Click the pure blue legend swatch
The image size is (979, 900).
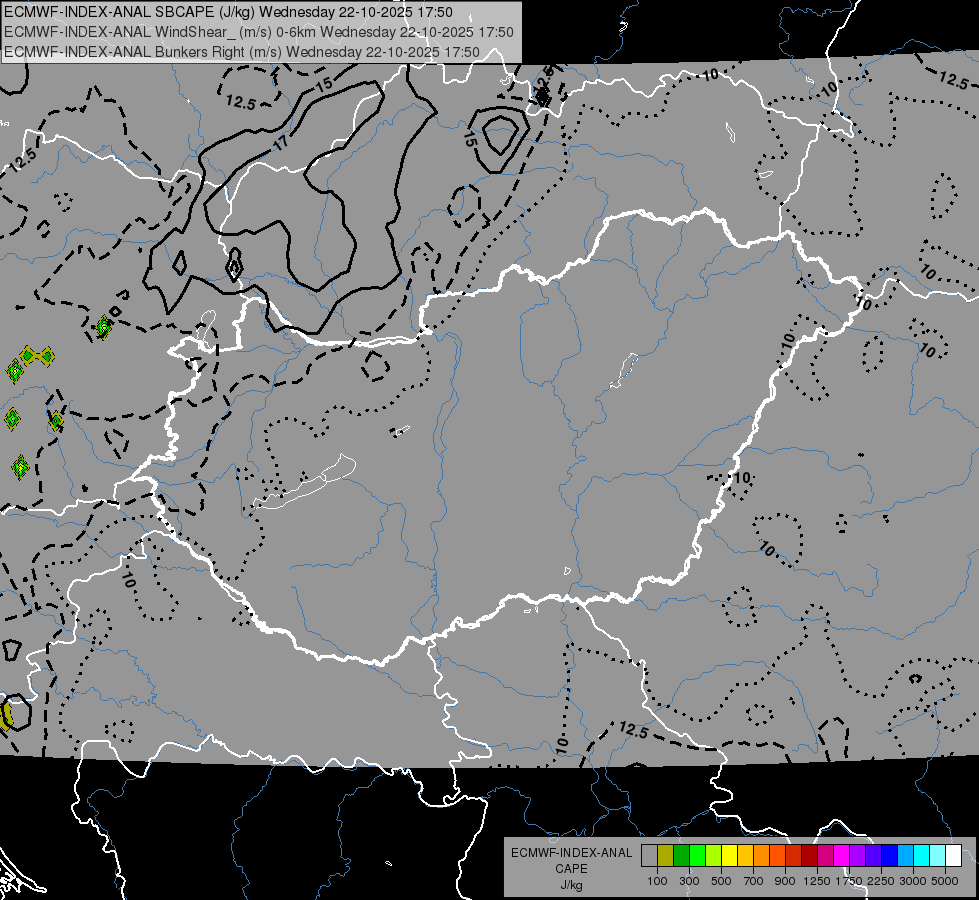[889, 855]
